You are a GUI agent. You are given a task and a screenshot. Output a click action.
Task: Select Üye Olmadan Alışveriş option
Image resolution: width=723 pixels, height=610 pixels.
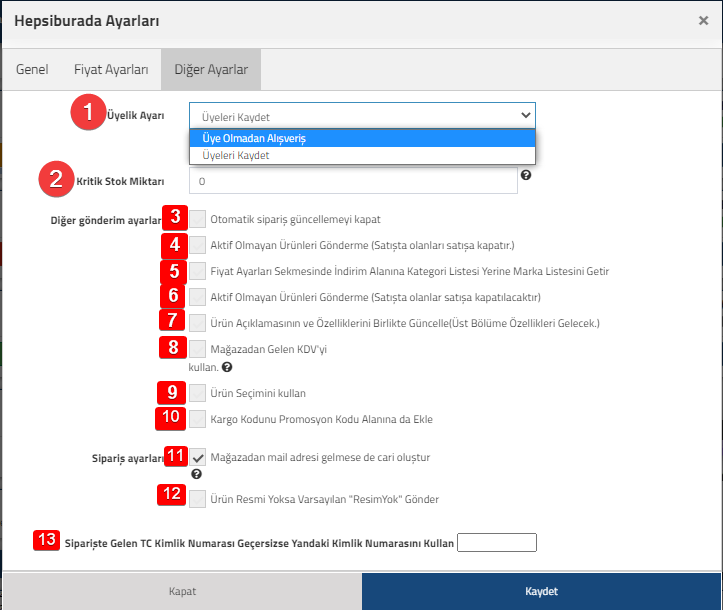362,138
